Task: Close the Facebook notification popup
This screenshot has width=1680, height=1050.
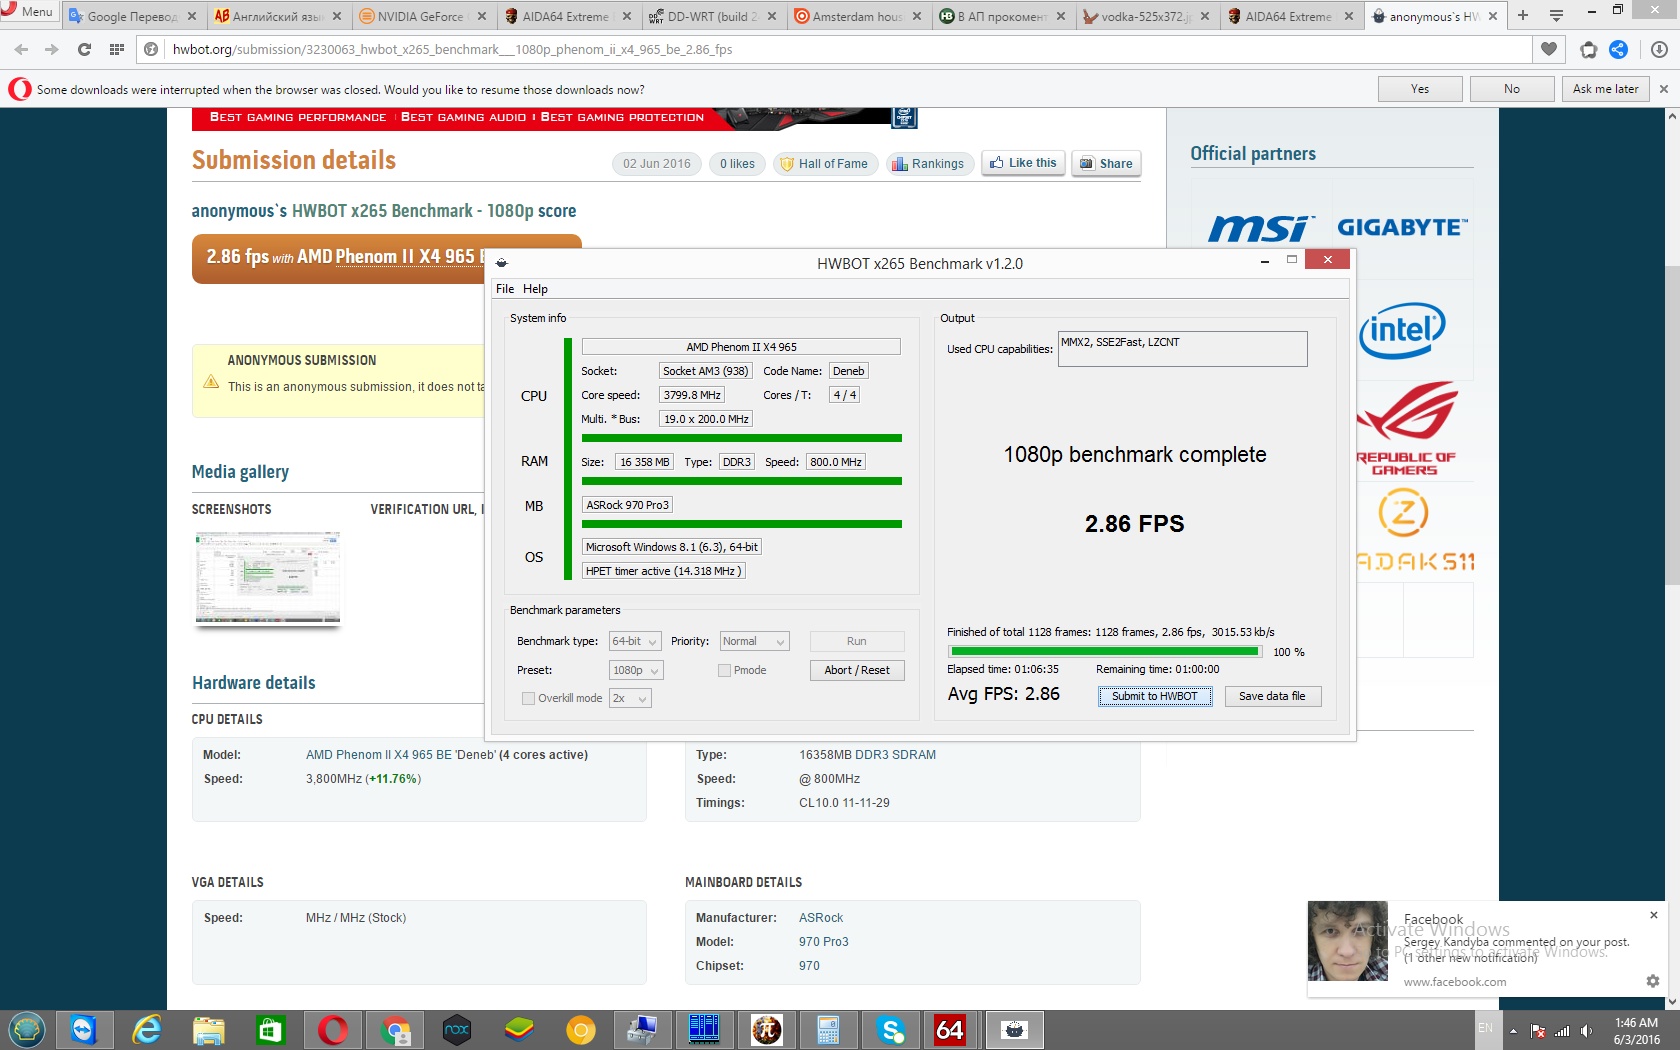Action: click(x=1654, y=915)
